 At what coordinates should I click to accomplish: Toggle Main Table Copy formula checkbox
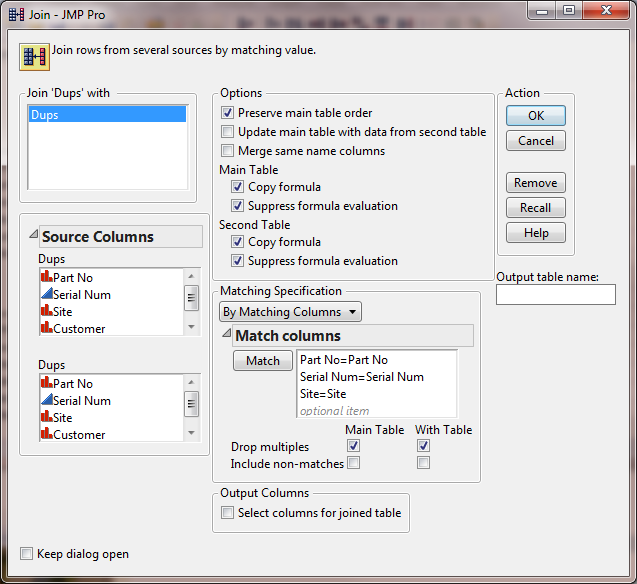[x=238, y=187]
